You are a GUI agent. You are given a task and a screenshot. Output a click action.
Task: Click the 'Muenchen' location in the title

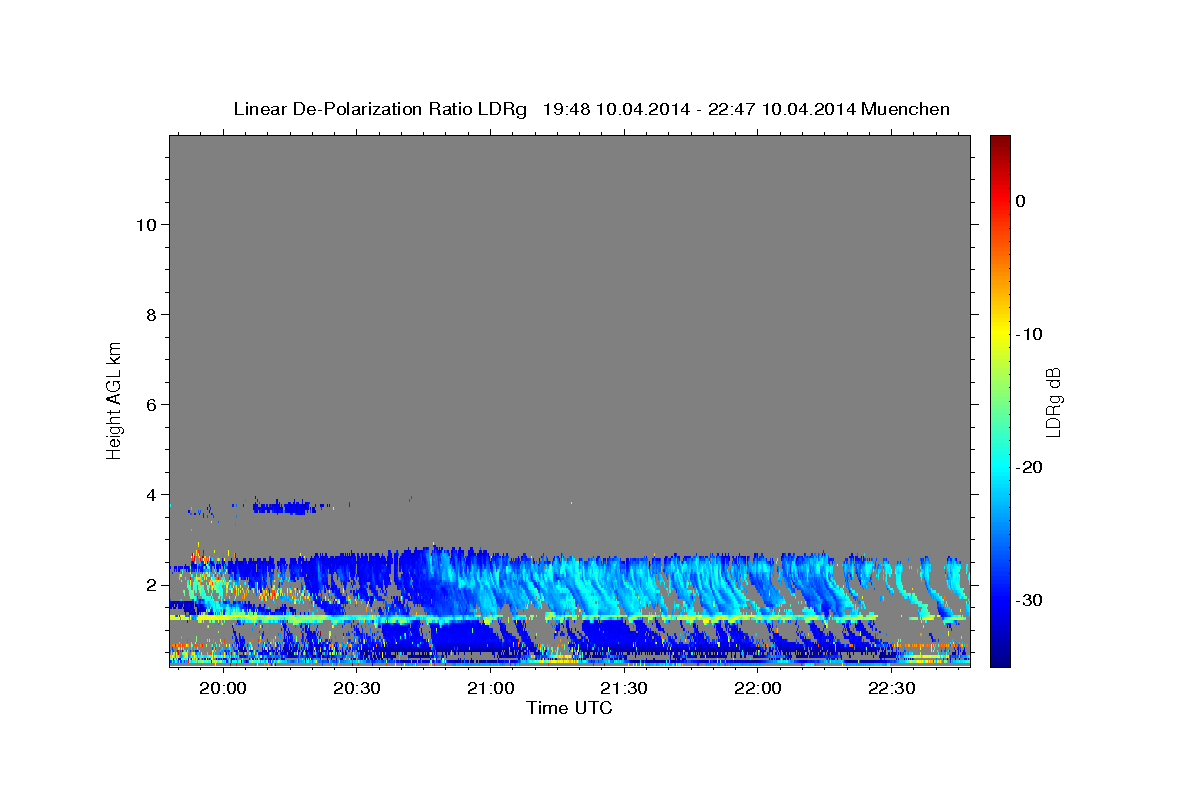pos(906,109)
